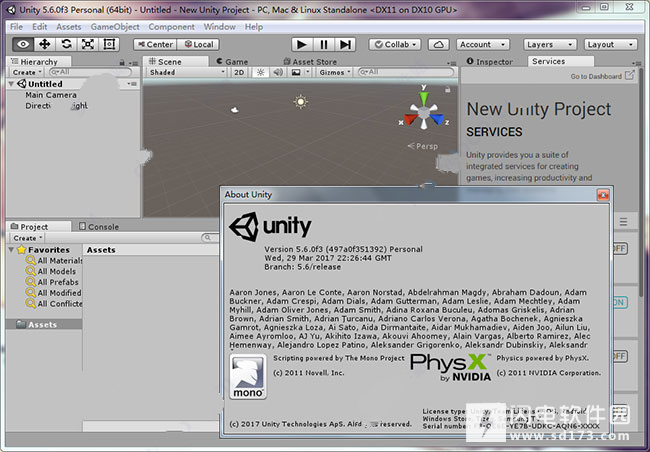Toggle pivot mode Center button
The image size is (650, 452).
(x=155, y=44)
